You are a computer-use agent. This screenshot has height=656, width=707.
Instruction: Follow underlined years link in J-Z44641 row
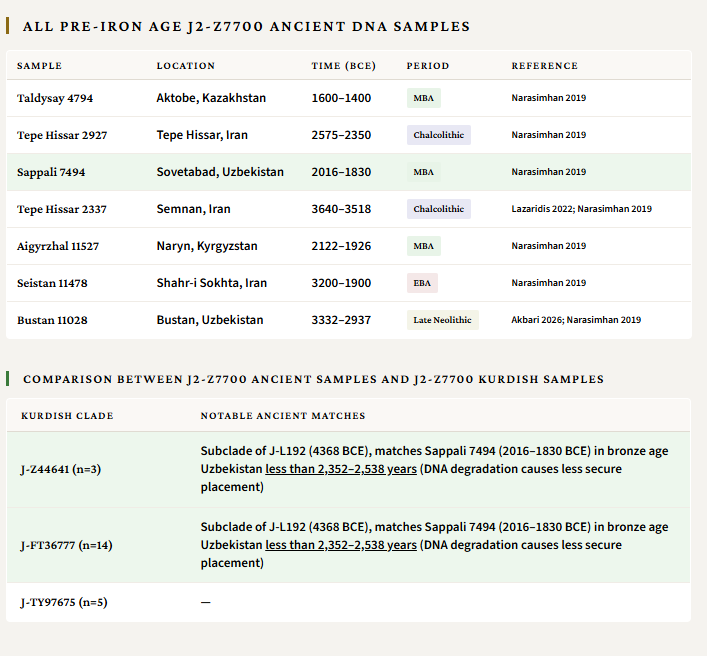(341, 469)
